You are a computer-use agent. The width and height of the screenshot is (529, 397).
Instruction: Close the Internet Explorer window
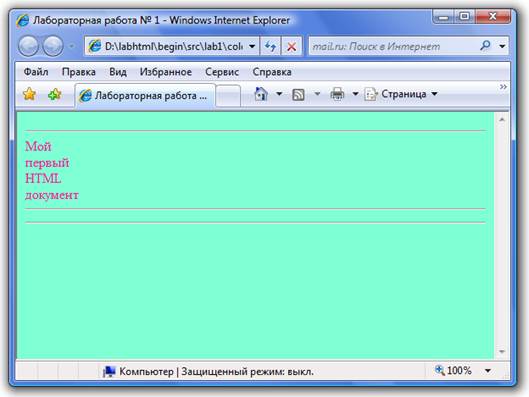click(493, 17)
